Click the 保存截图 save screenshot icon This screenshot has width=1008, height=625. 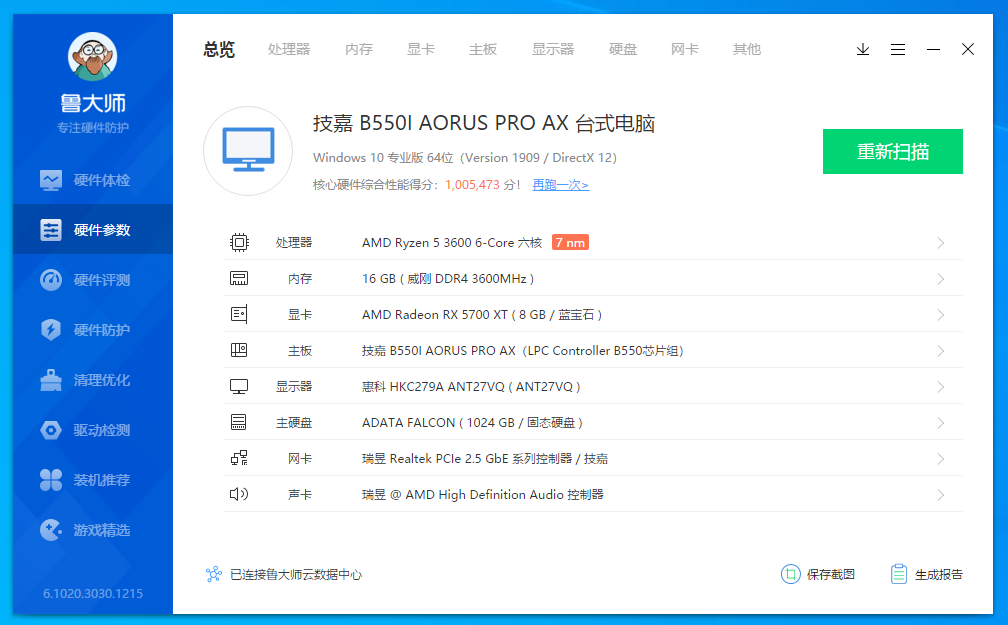791,574
